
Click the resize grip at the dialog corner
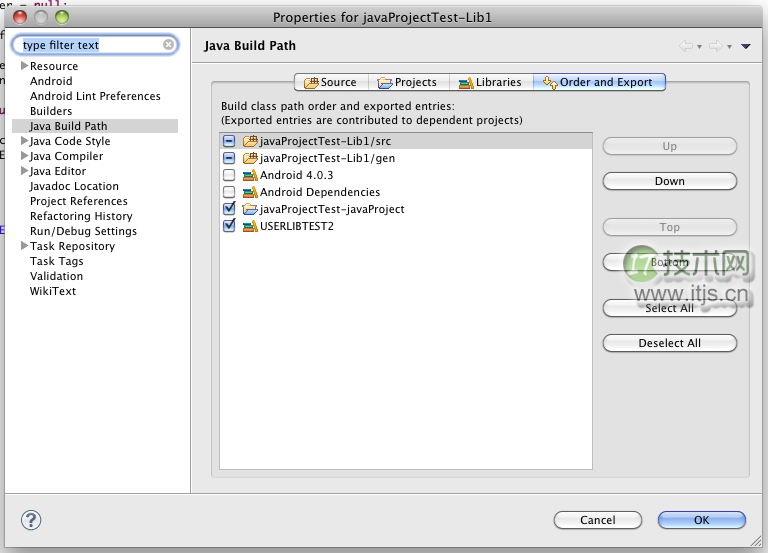coord(757,541)
